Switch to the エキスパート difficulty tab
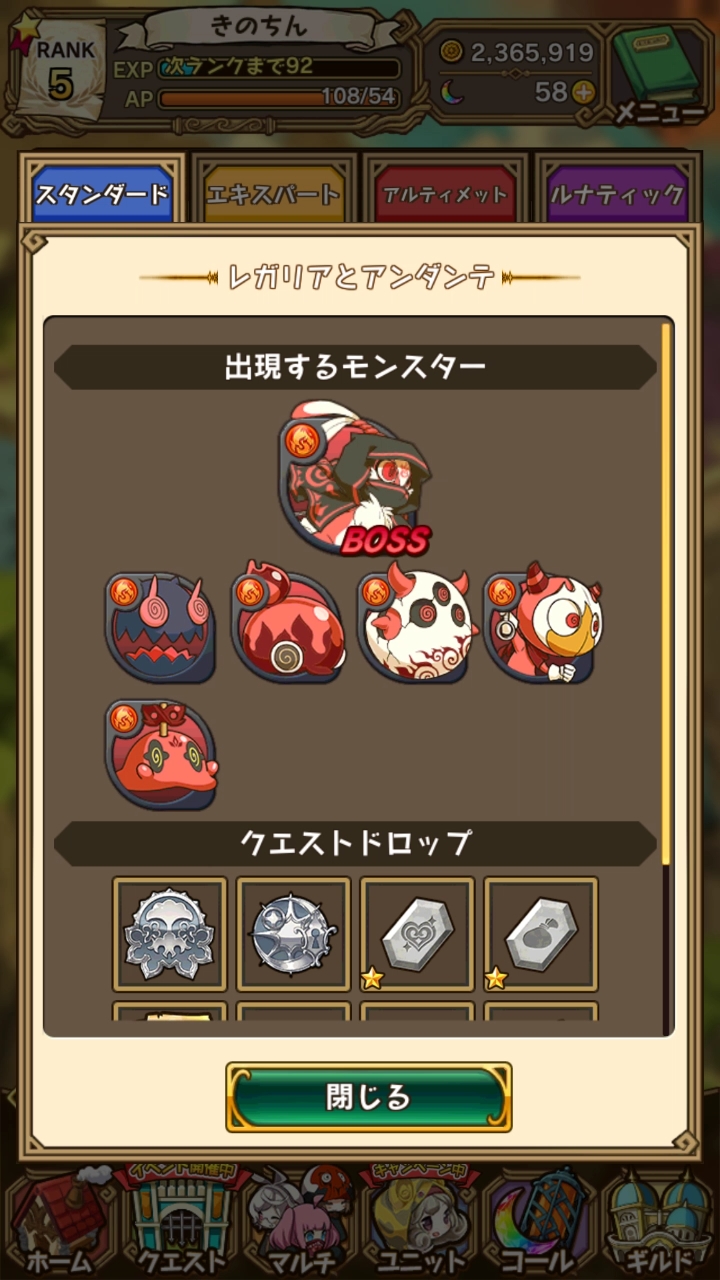The height and width of the screenshot is (1280, 720). 273,194
